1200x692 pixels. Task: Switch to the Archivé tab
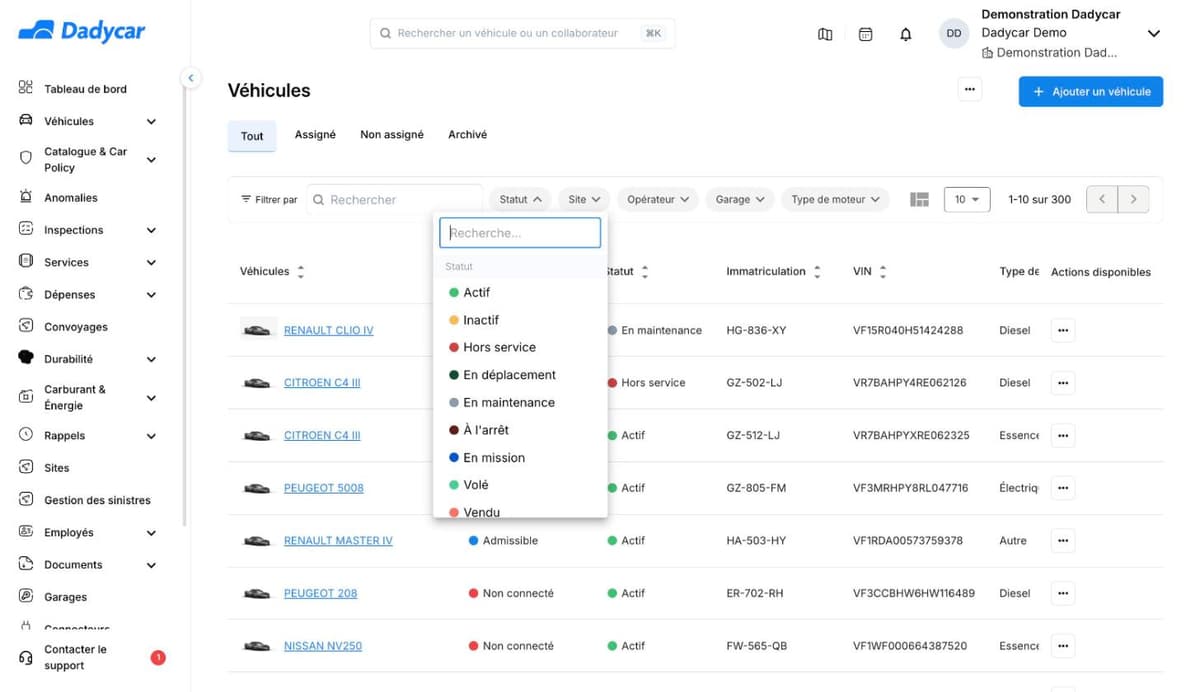467,134
